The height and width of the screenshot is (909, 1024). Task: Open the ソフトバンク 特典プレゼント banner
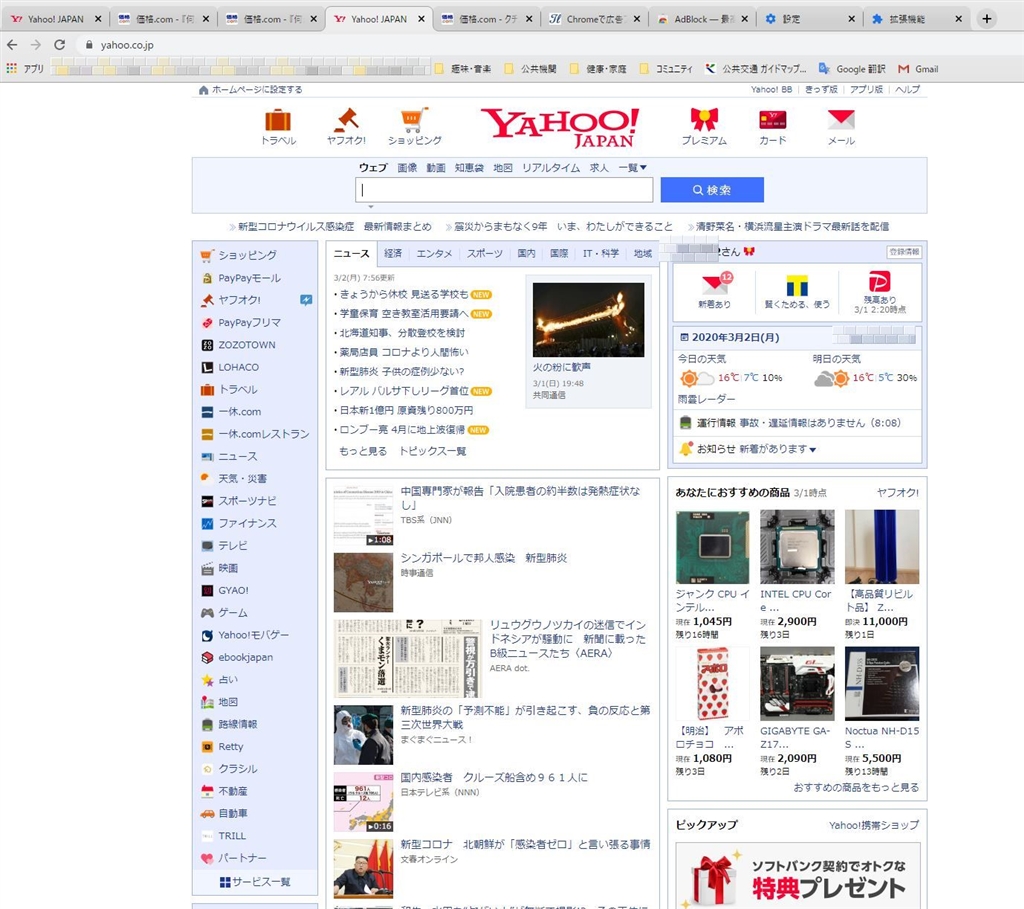797,875
